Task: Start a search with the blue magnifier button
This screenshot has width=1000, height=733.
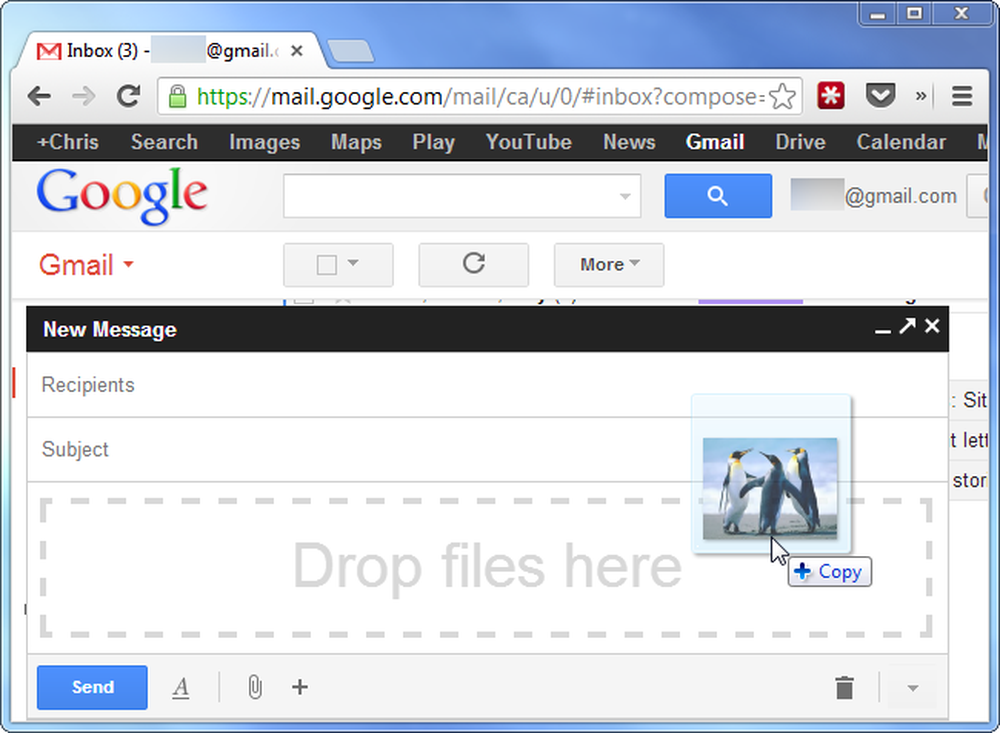Action: 718,196
